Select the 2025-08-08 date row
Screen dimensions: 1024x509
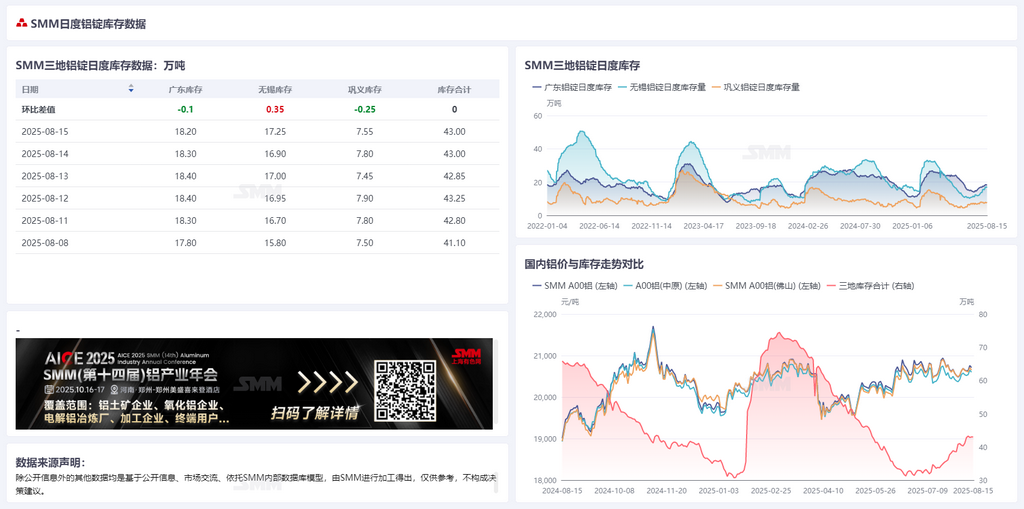[257, 242]
